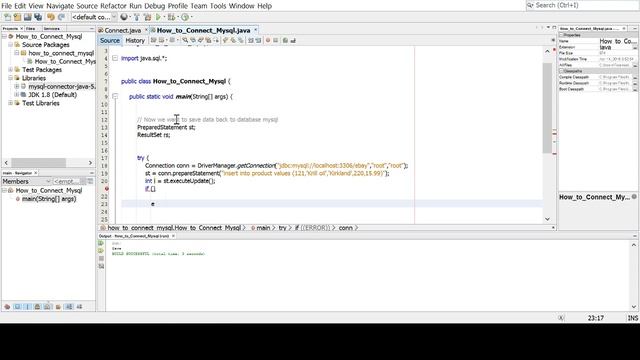This screenshot has height=360, width=640.
Task: Collapse the Source Packages node
Action: 11,44
